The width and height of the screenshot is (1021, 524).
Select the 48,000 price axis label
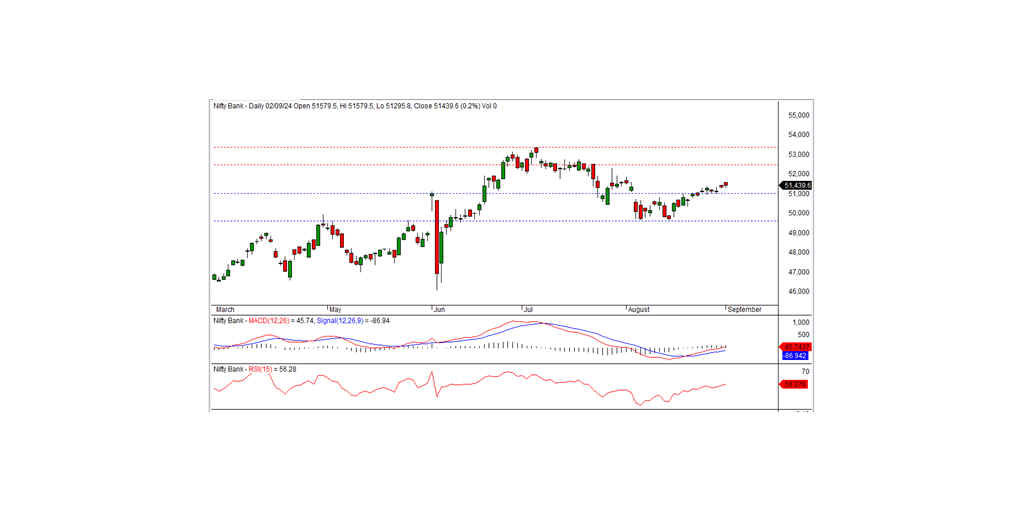(798, 252)
